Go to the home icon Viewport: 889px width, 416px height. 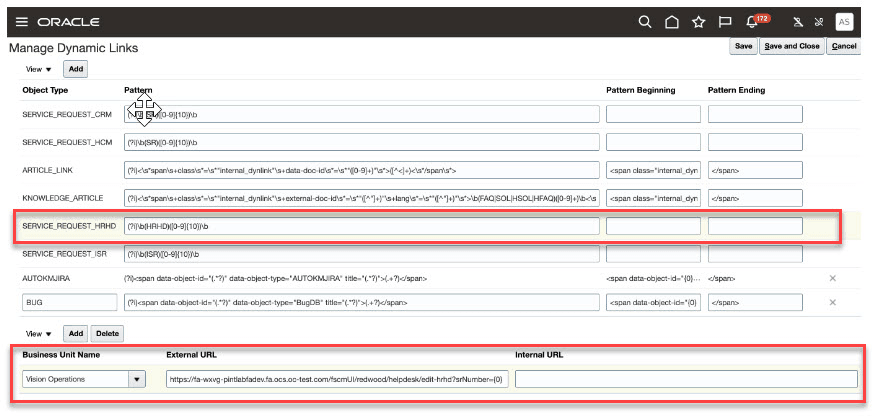point(672,22)
